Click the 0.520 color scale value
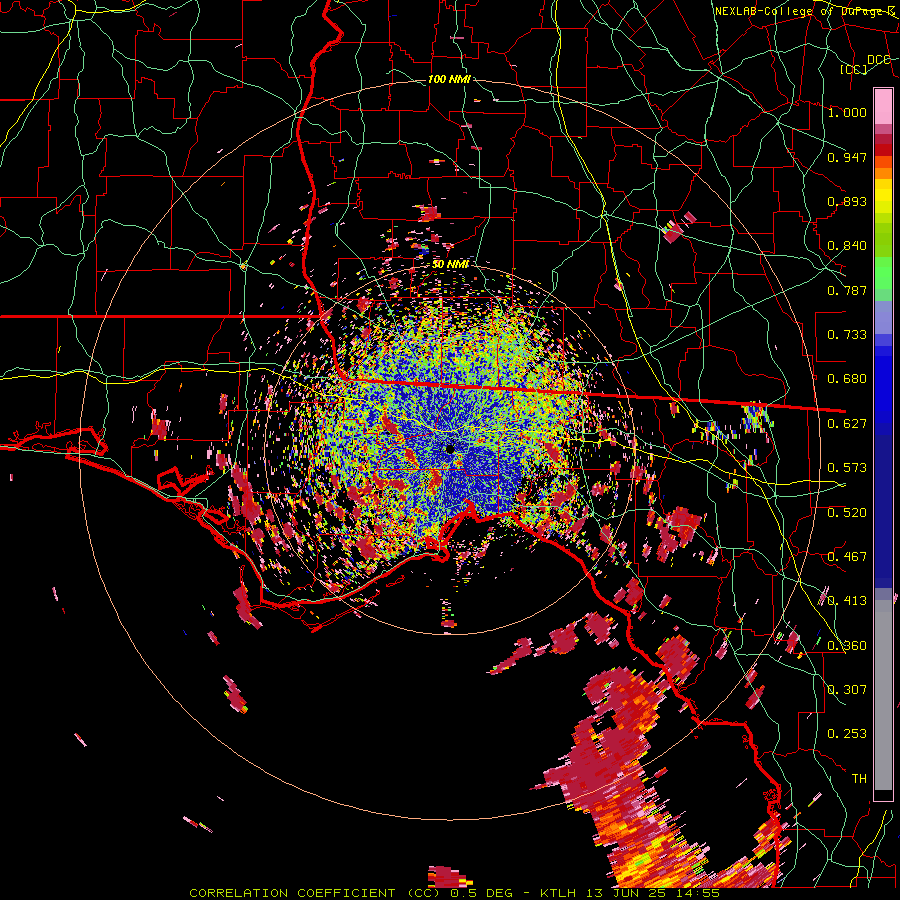The image size is (900, 900). pos(847,513)
